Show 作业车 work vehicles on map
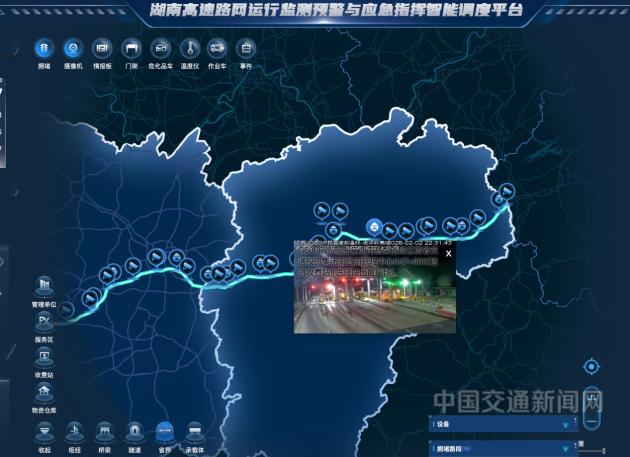Viewport: 630px width, 457px height. (217, 48)
